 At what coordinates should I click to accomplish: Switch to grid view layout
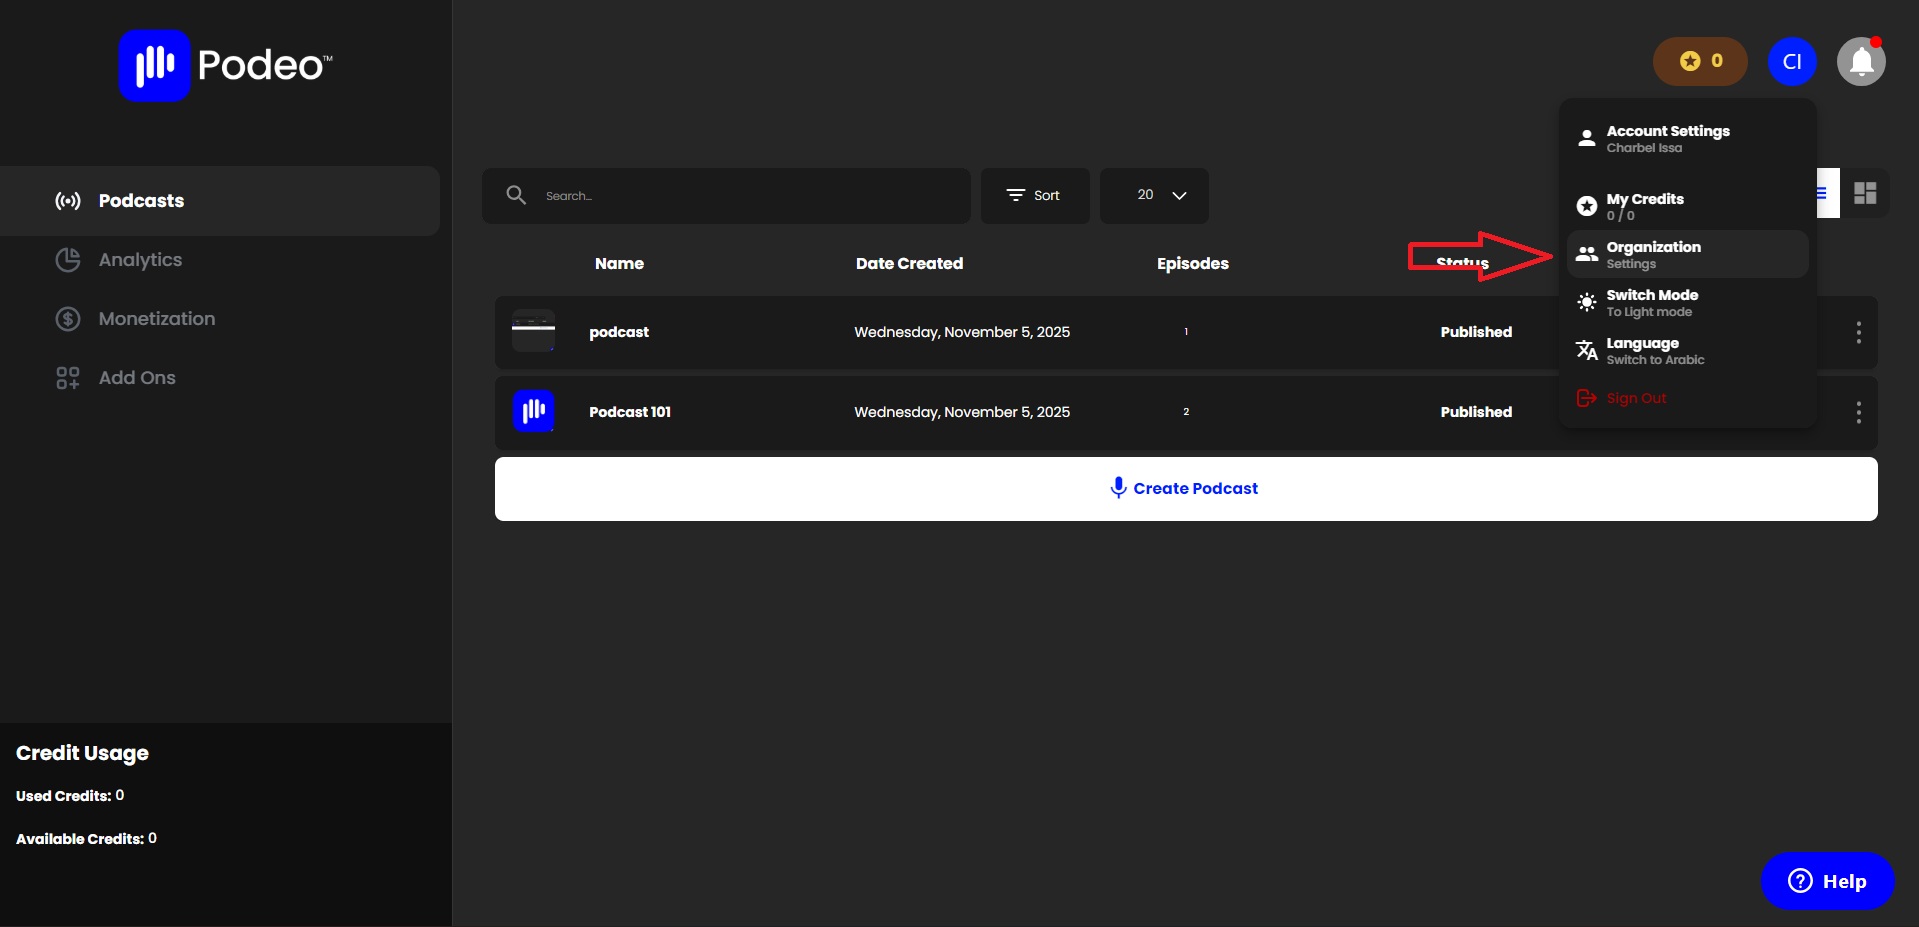(1865, 193)
